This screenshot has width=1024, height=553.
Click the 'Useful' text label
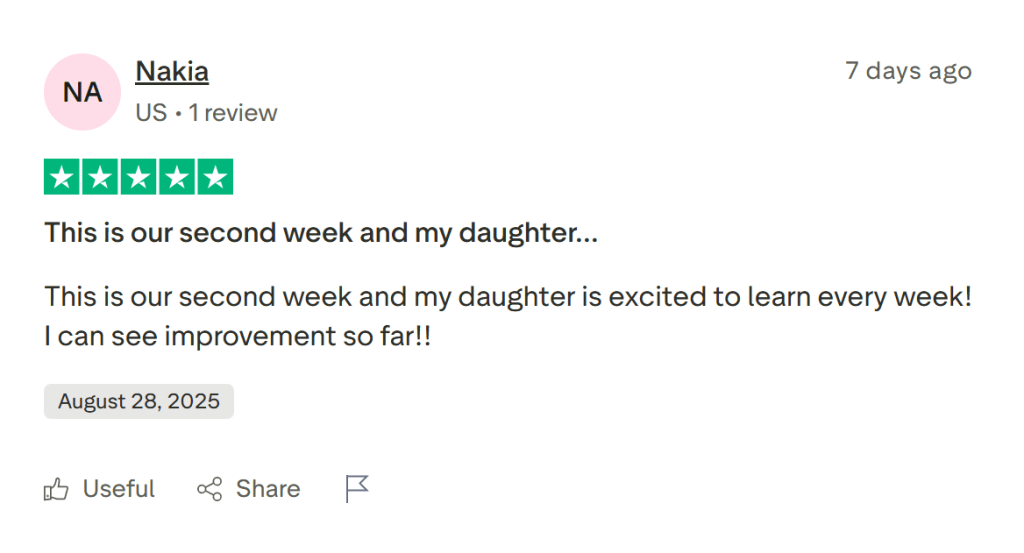(118, 489)
